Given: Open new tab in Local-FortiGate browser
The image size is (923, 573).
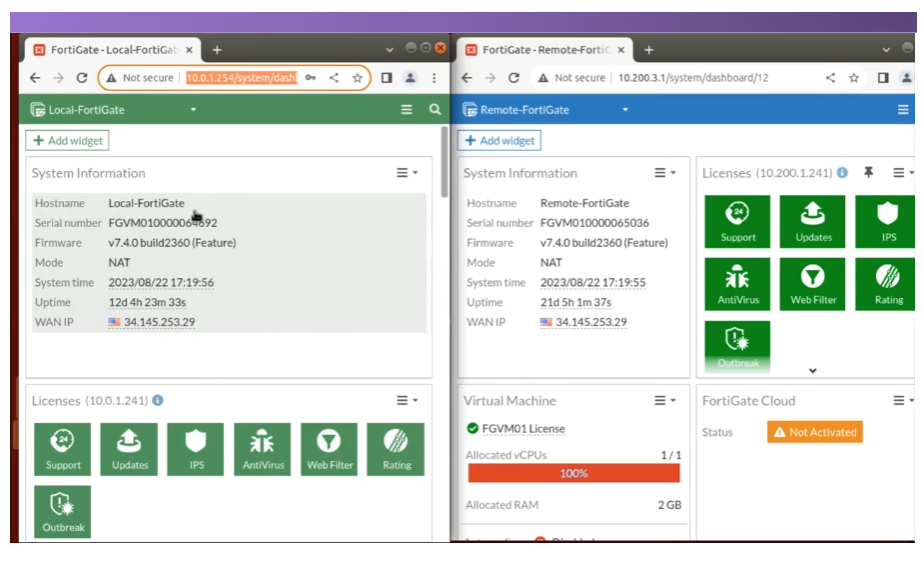Looking at the screenshot, I should tap(217, 50).
